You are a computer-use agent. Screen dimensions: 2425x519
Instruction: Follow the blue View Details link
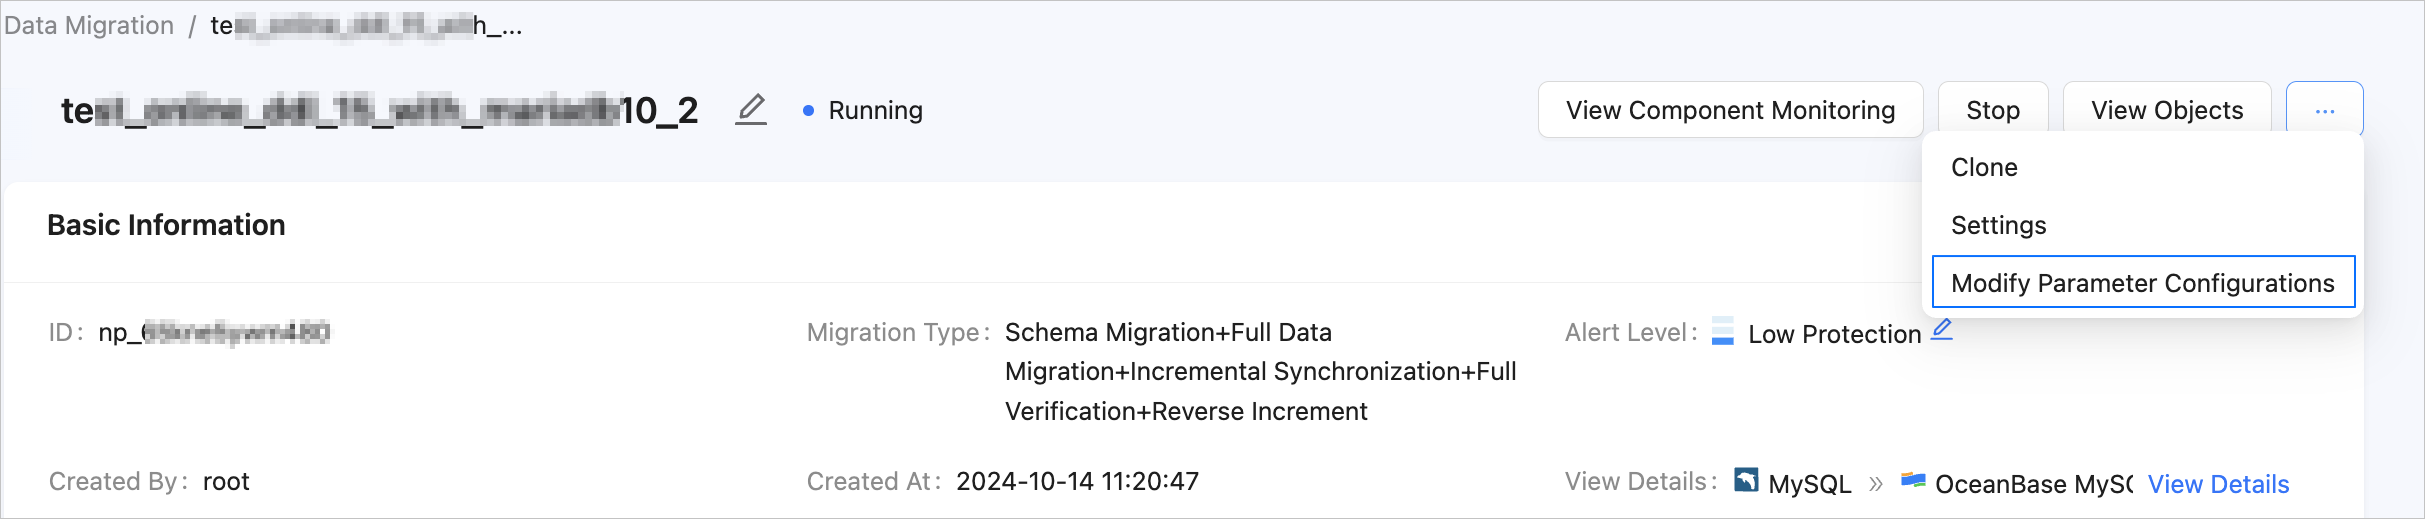click(x=2218, y=484)
